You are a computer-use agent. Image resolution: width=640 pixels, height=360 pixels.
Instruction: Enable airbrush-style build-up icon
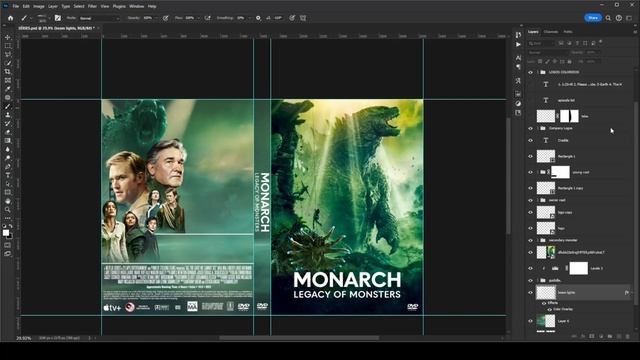(x=208, y=18)
